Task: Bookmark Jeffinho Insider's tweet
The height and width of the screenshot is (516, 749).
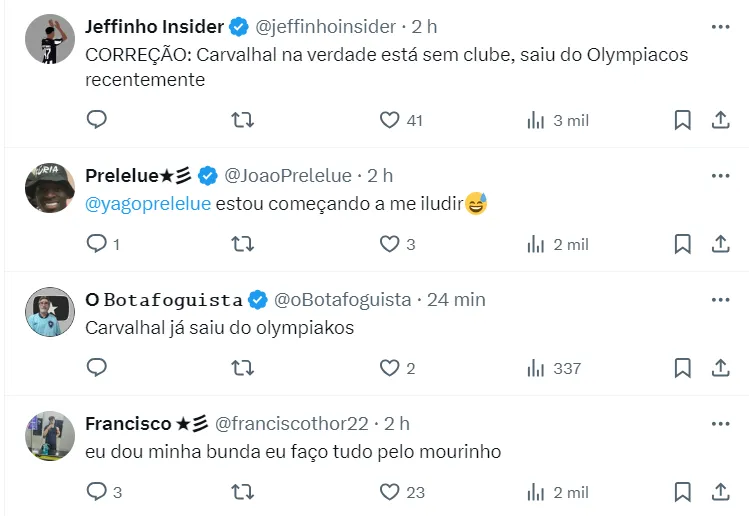Action: click(682, 120)
